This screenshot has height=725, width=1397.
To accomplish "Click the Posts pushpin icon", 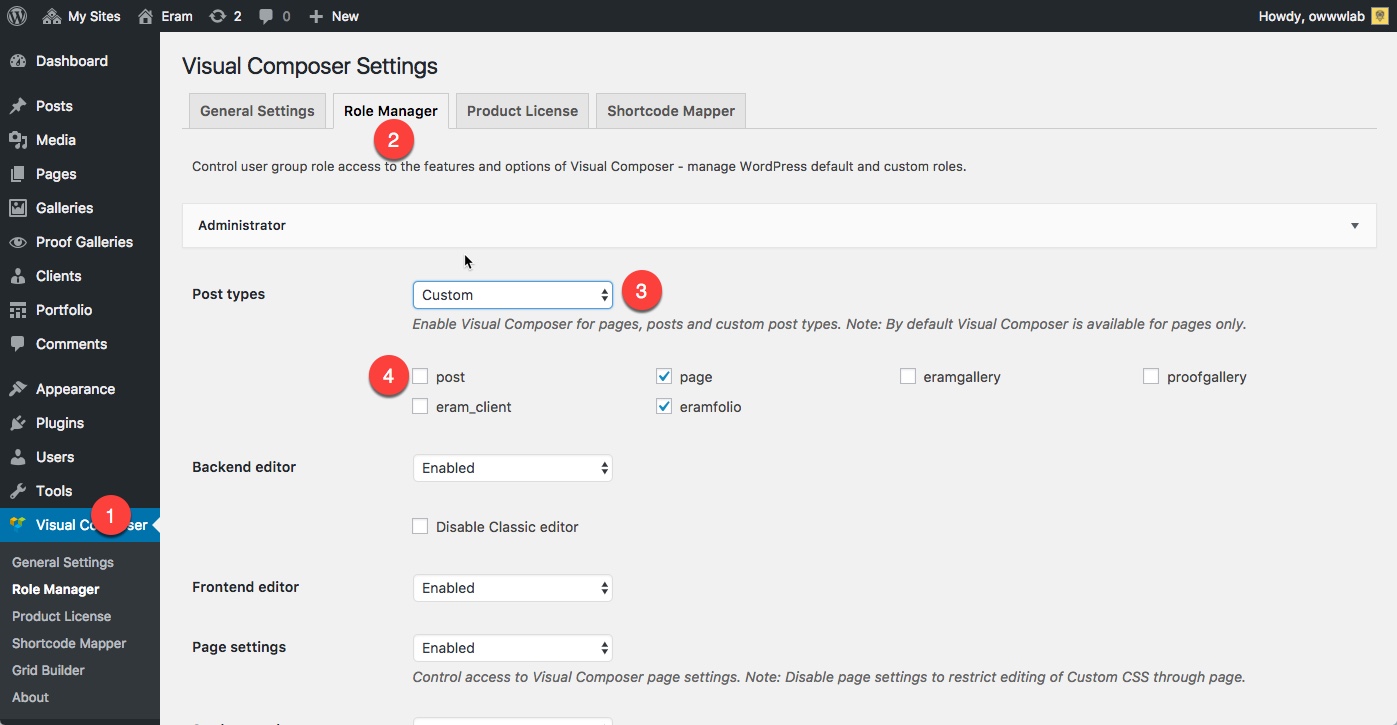I will tap(18, 106).
